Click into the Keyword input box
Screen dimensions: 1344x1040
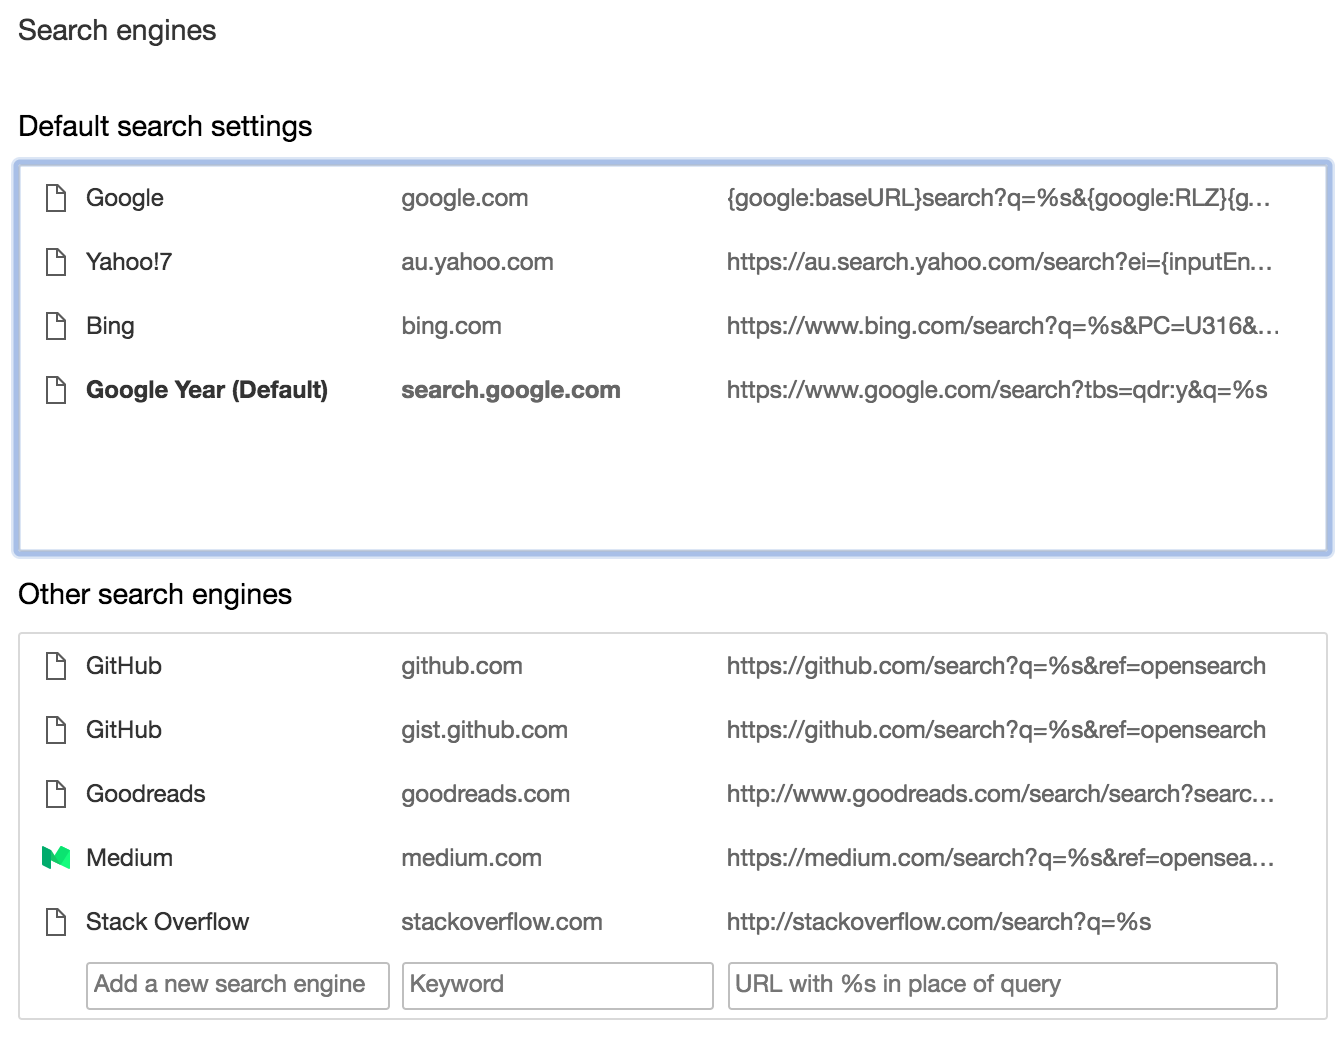click(x=557, y=985)
